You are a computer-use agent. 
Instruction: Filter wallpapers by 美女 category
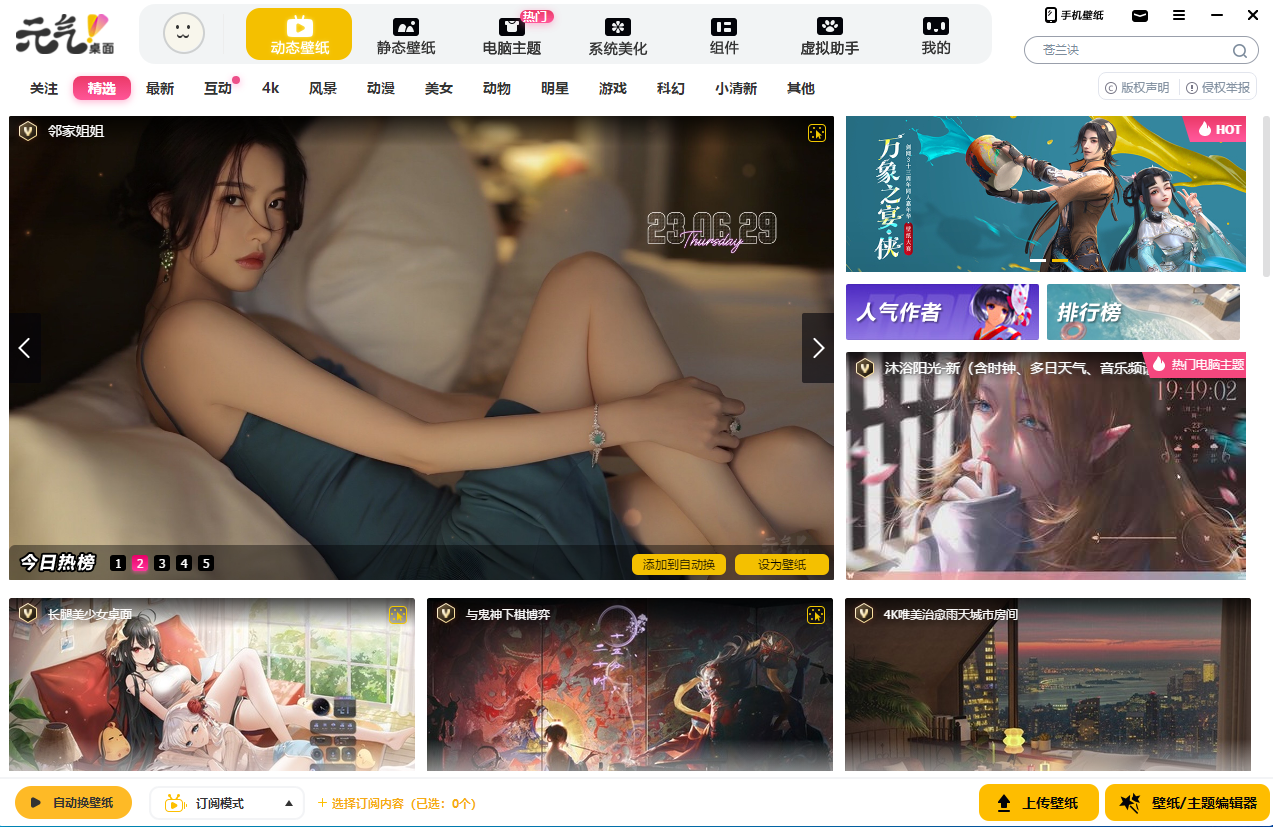[x=439, y=88]
